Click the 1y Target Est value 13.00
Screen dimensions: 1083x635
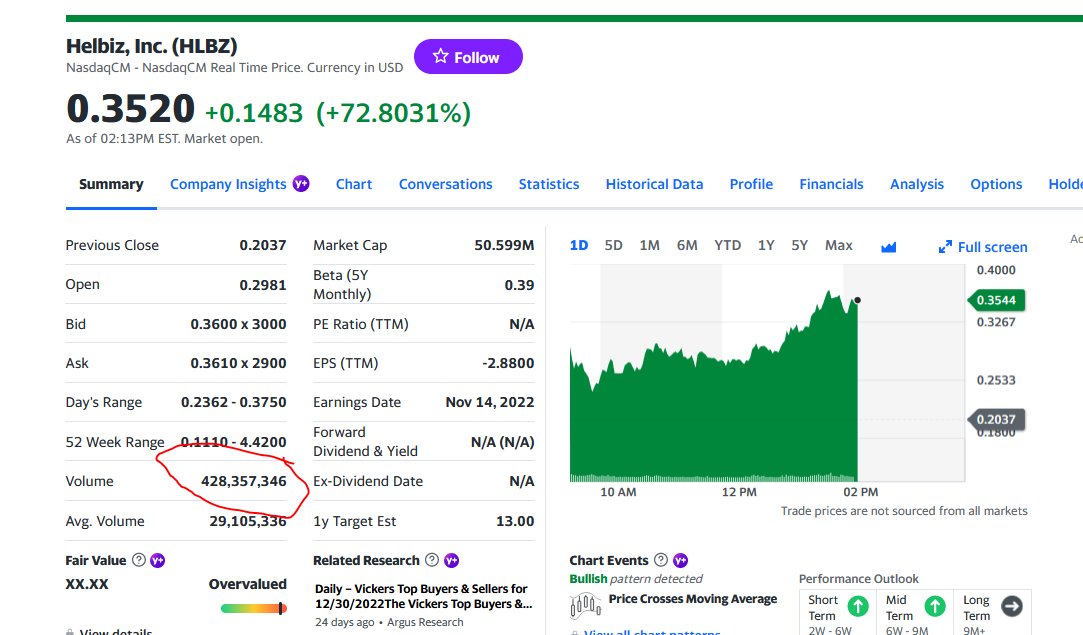(x=515, y=521)
